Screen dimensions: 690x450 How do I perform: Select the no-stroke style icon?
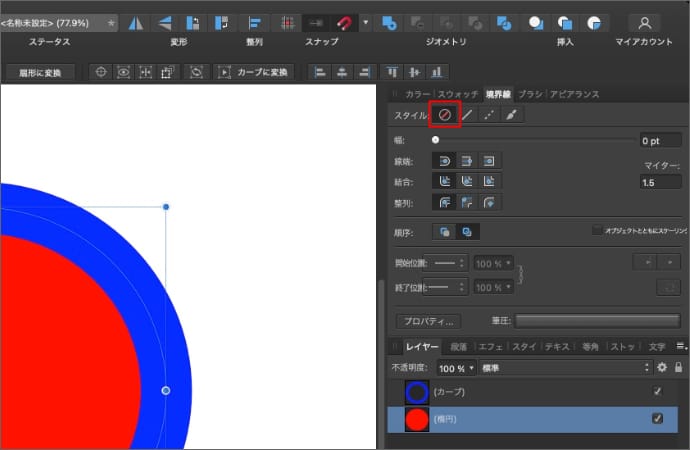point(443,115)
